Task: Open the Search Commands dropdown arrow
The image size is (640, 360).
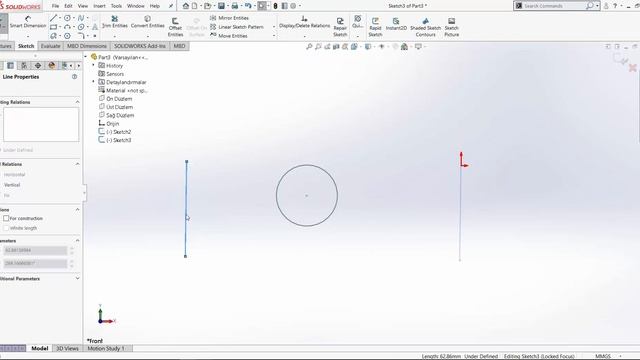Action: [x=597, y=6]
